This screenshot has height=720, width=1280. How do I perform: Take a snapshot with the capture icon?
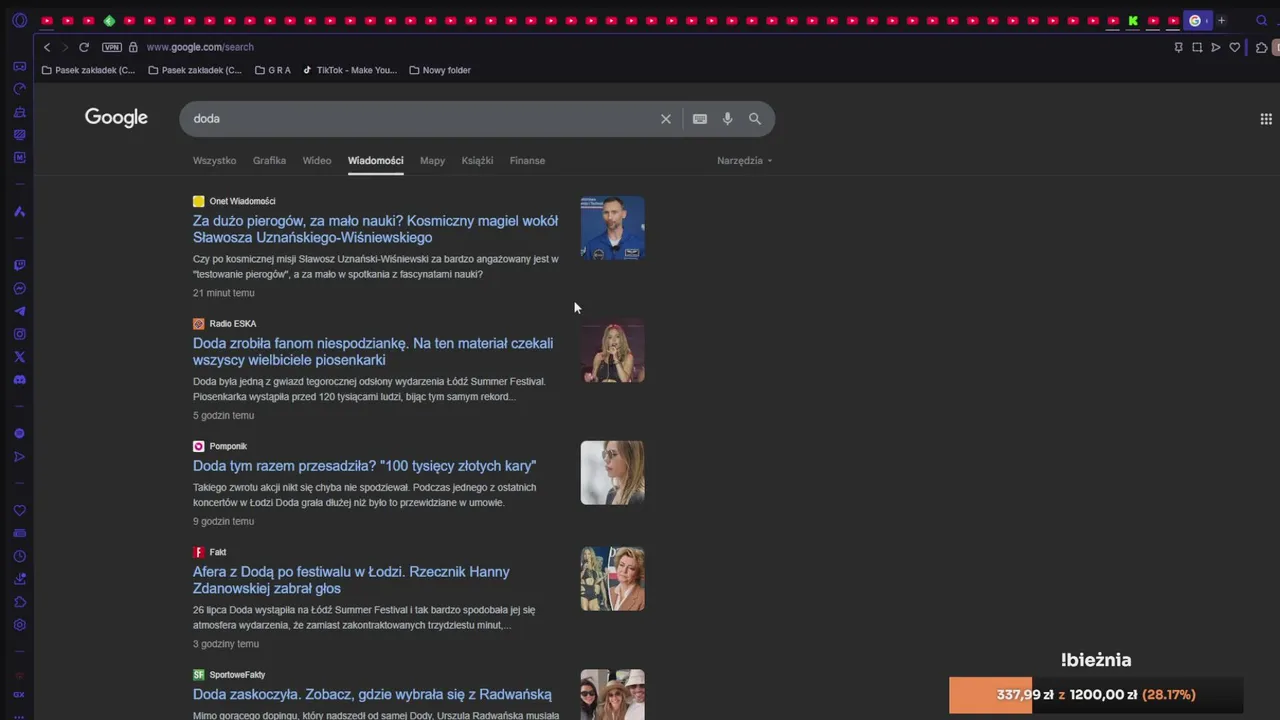(x=1197, y=47)
